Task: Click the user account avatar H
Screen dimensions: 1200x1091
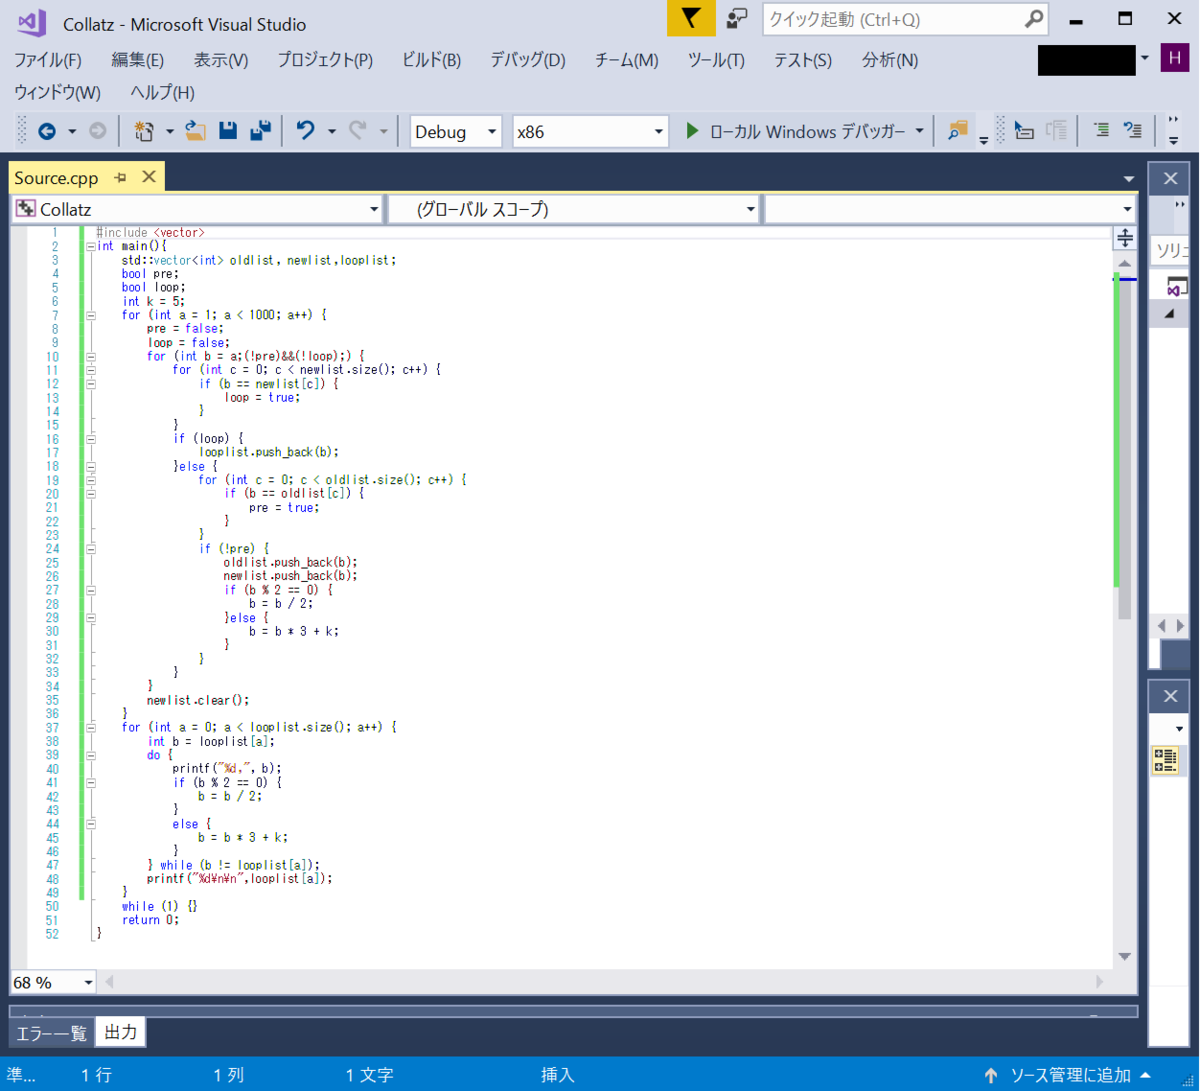Action: click(1175, 59)
